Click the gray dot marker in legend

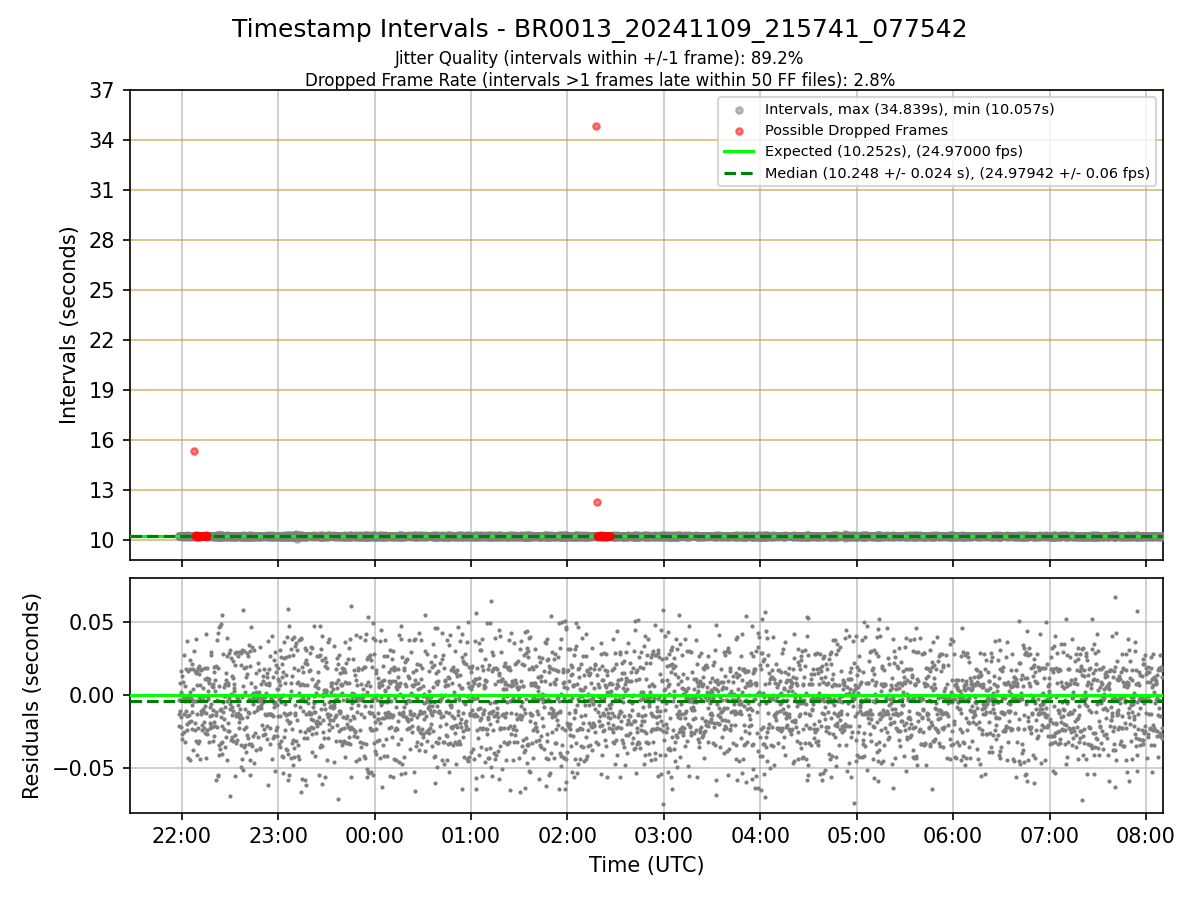739,109
